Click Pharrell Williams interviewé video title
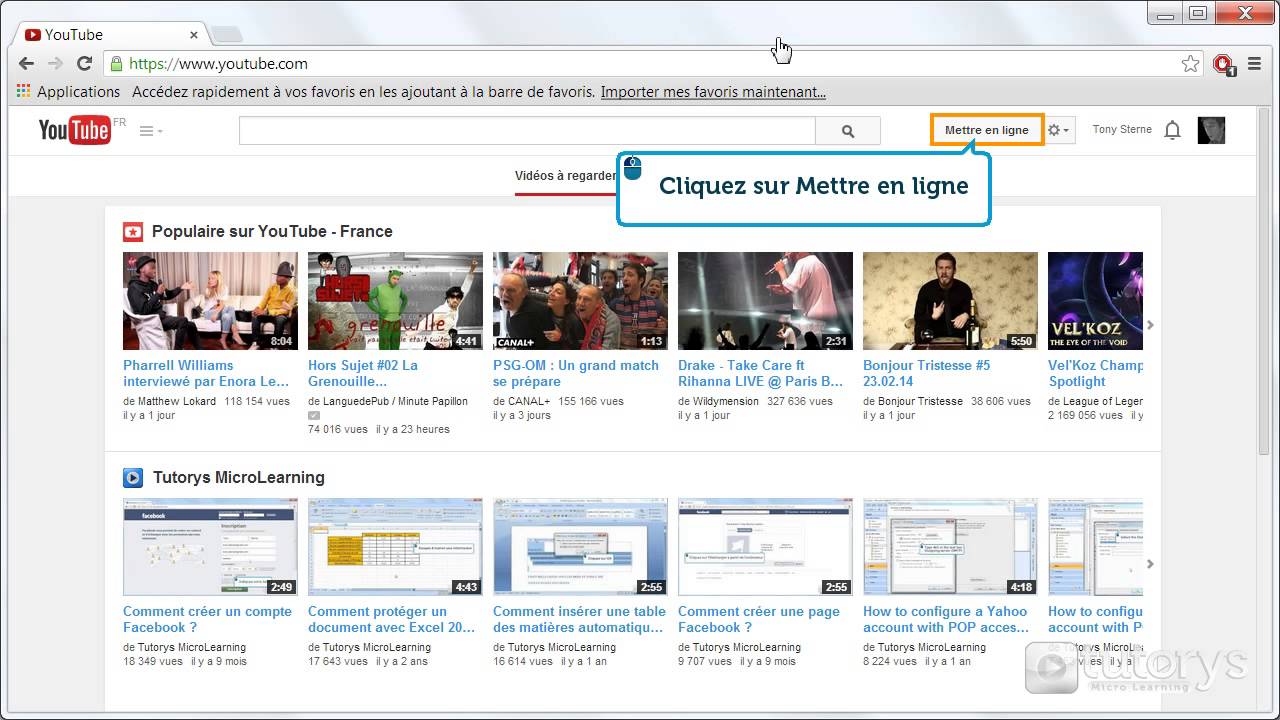This screenshot has width=1280, height=720. tap(206, 373)
